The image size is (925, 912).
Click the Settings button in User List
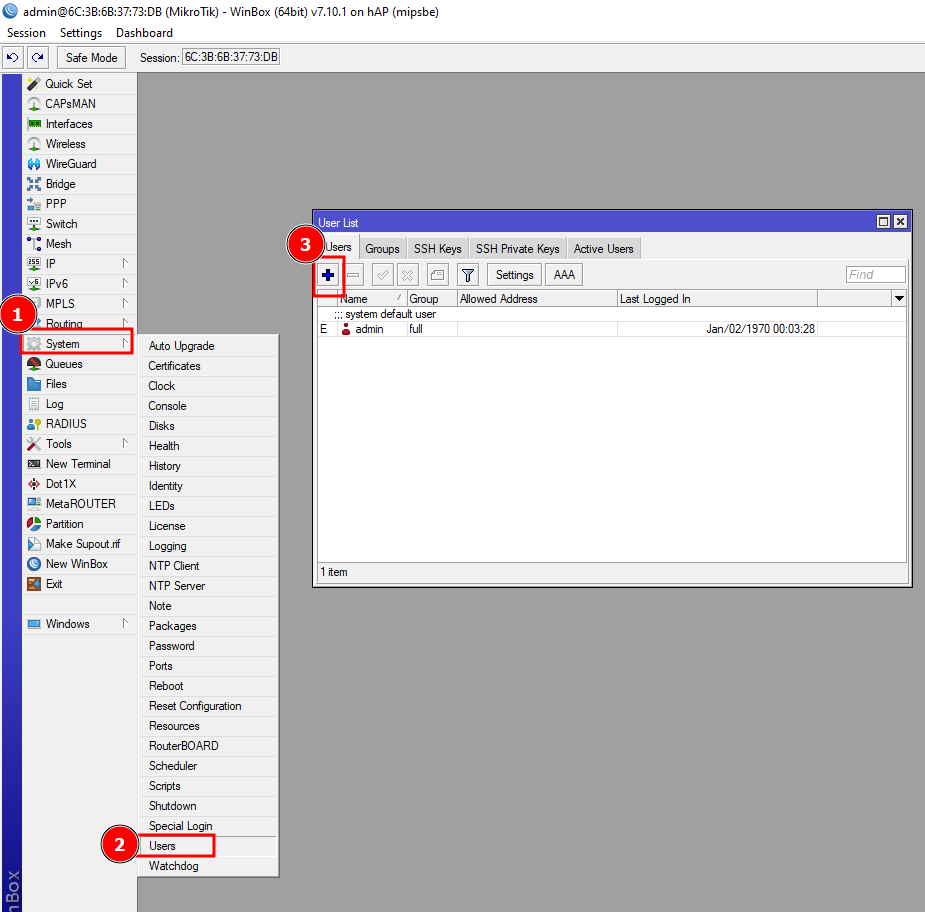point(514,275)
